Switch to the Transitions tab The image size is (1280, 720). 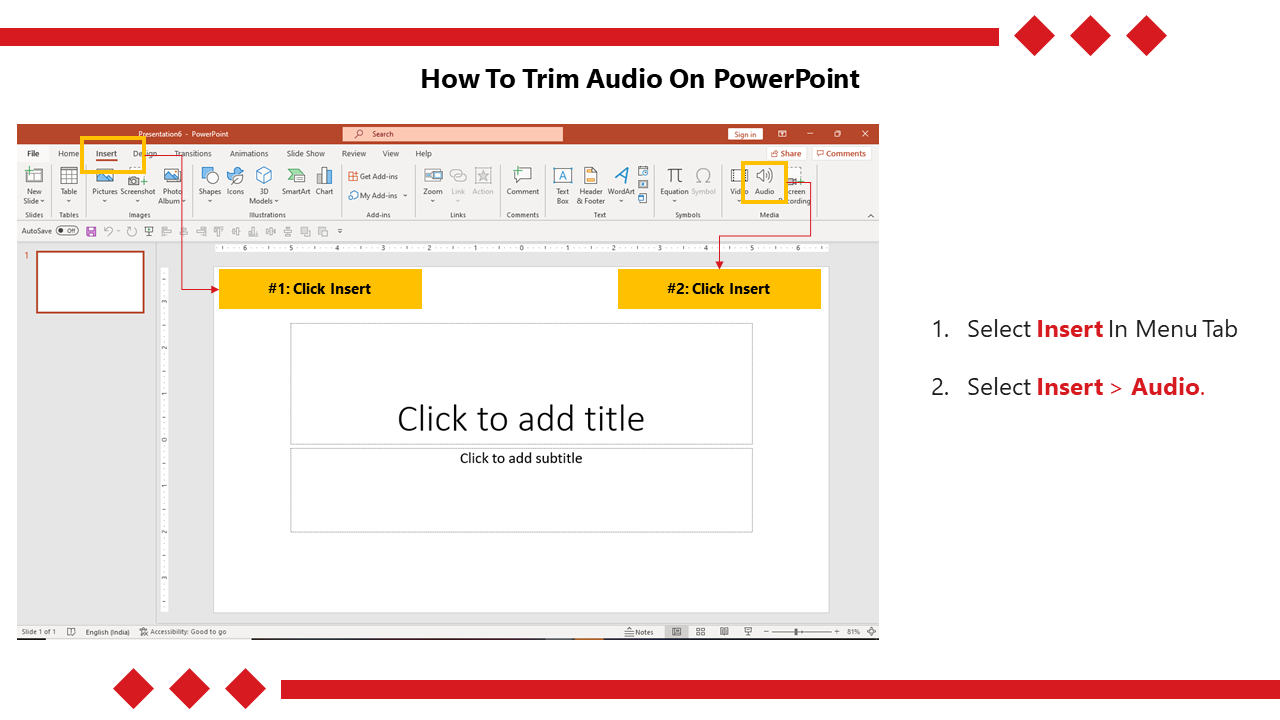click(193, 154)
